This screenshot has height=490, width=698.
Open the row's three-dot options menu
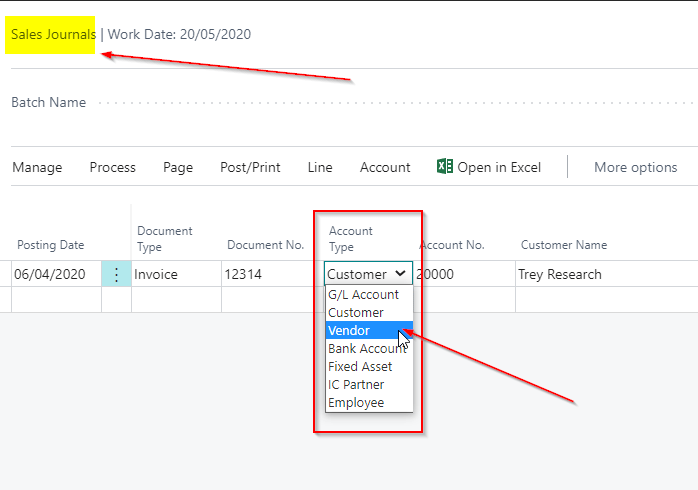tap(116, 274)
